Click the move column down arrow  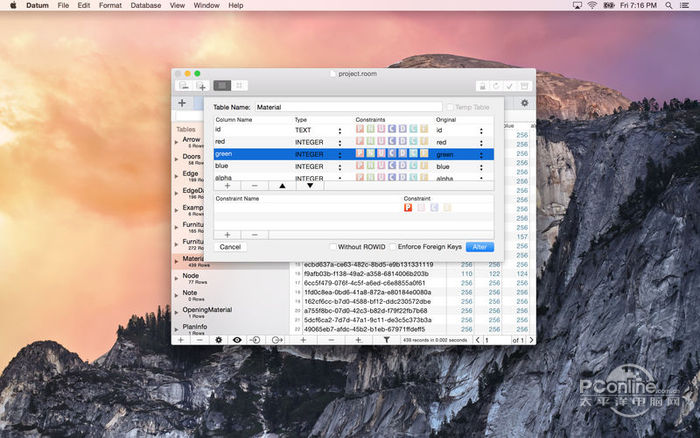310,185
